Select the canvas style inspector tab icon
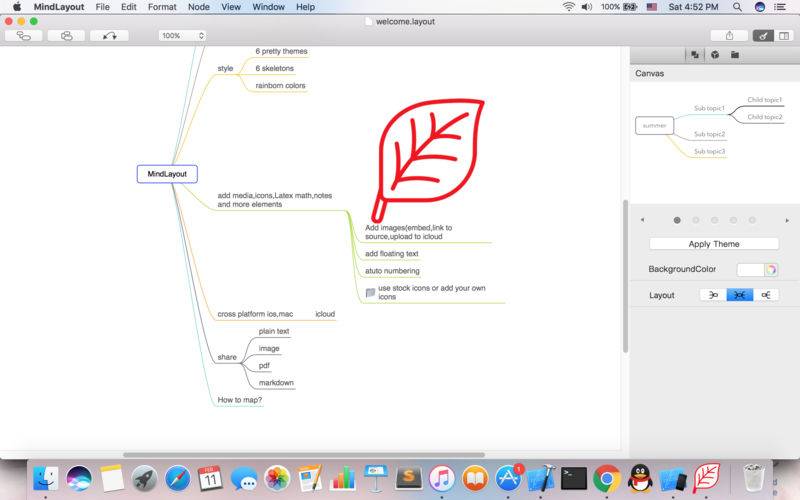 pos(695,55)
